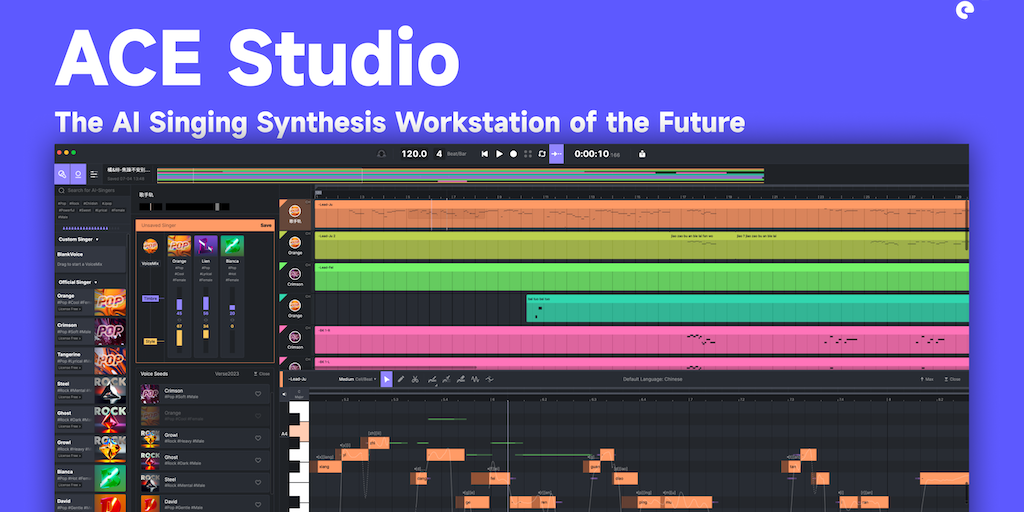The width and height of the screenshot is (1024, 512).
Task: Click the VoiceMix round POP icon
Action: tap(150, 246)
